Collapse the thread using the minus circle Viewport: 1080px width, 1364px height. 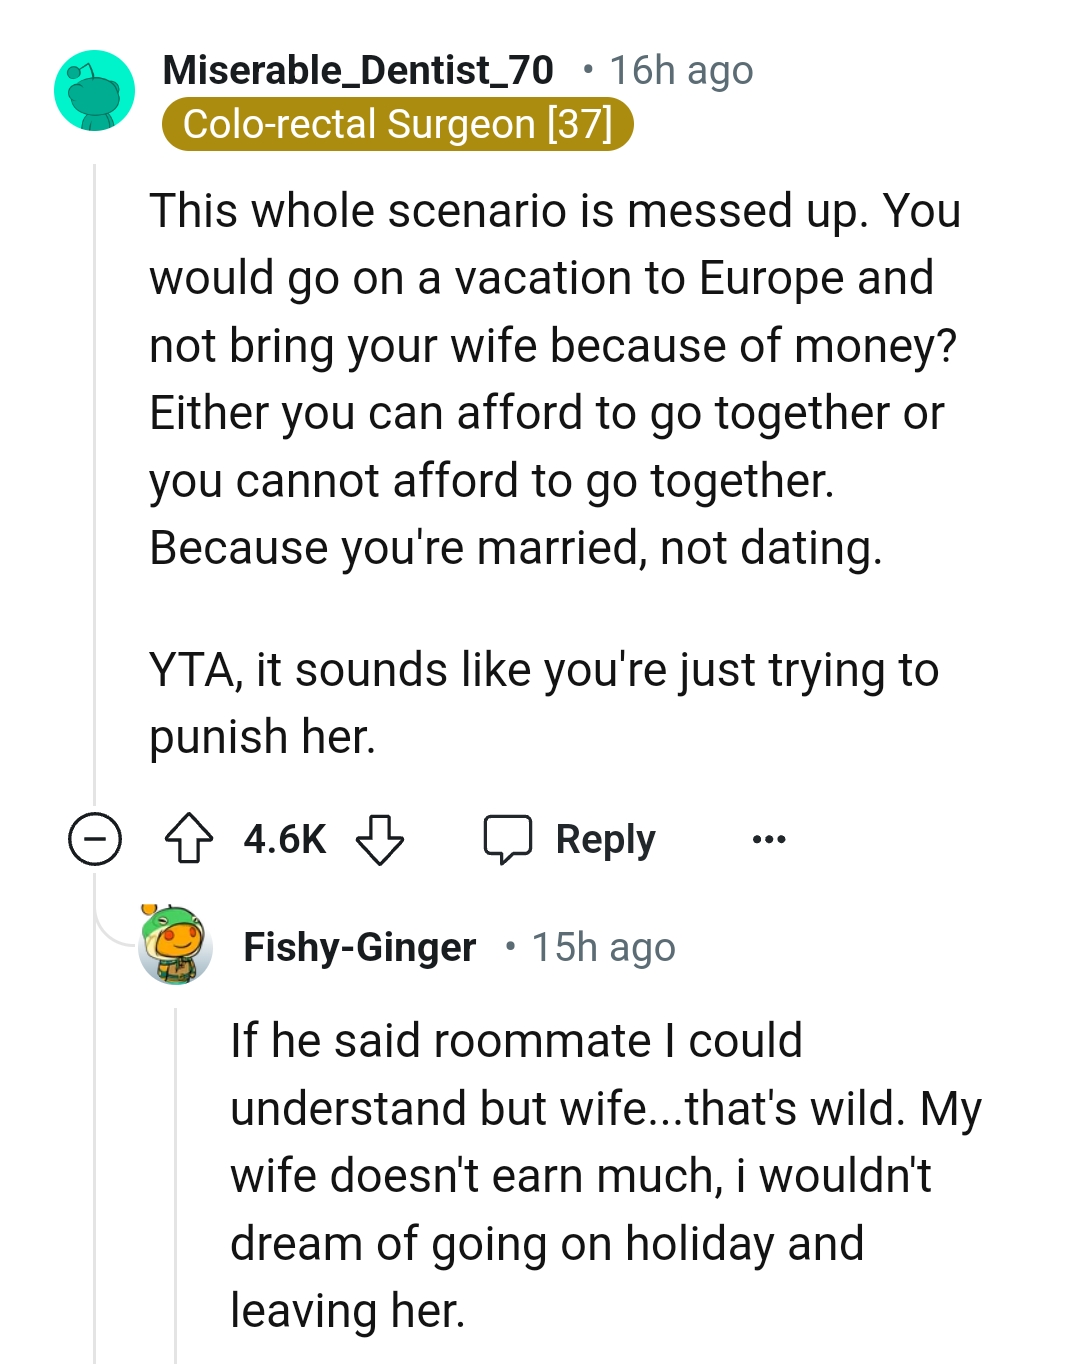point(93,840)
